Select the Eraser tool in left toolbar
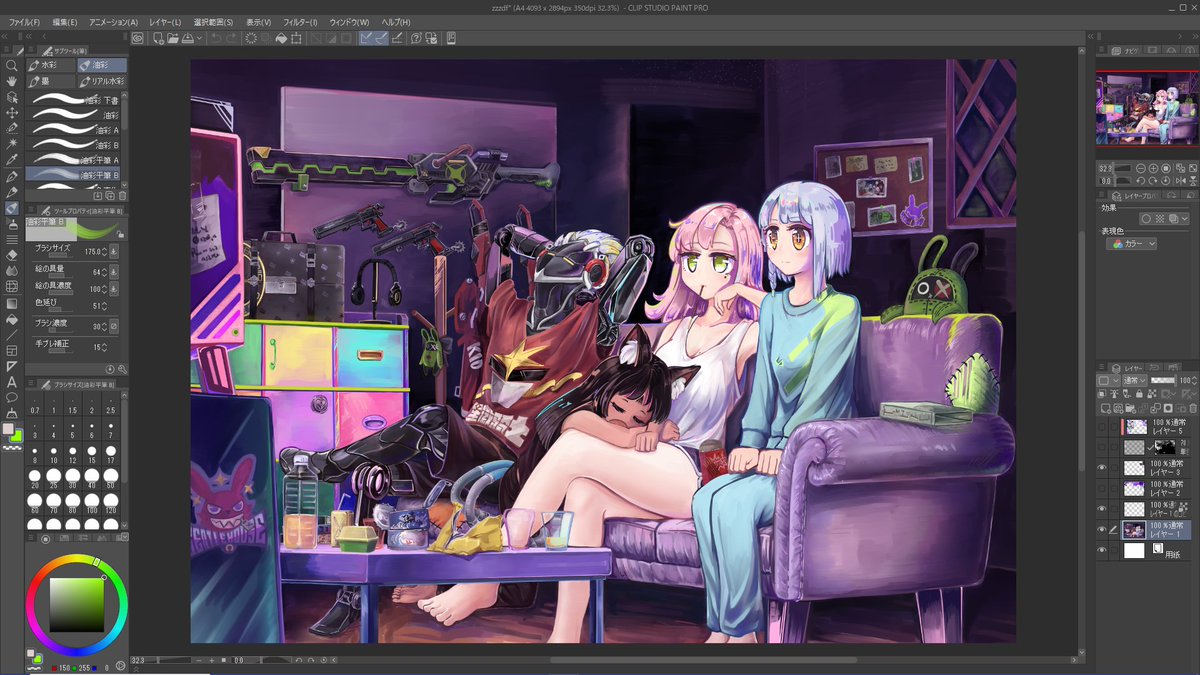 (12, 255)
